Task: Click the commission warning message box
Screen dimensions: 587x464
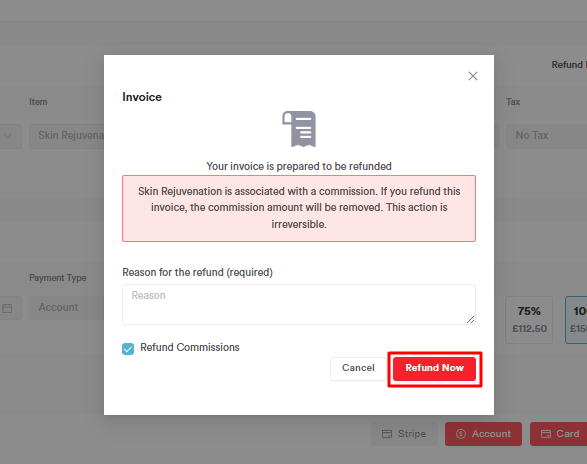Action: click(299, 208)
